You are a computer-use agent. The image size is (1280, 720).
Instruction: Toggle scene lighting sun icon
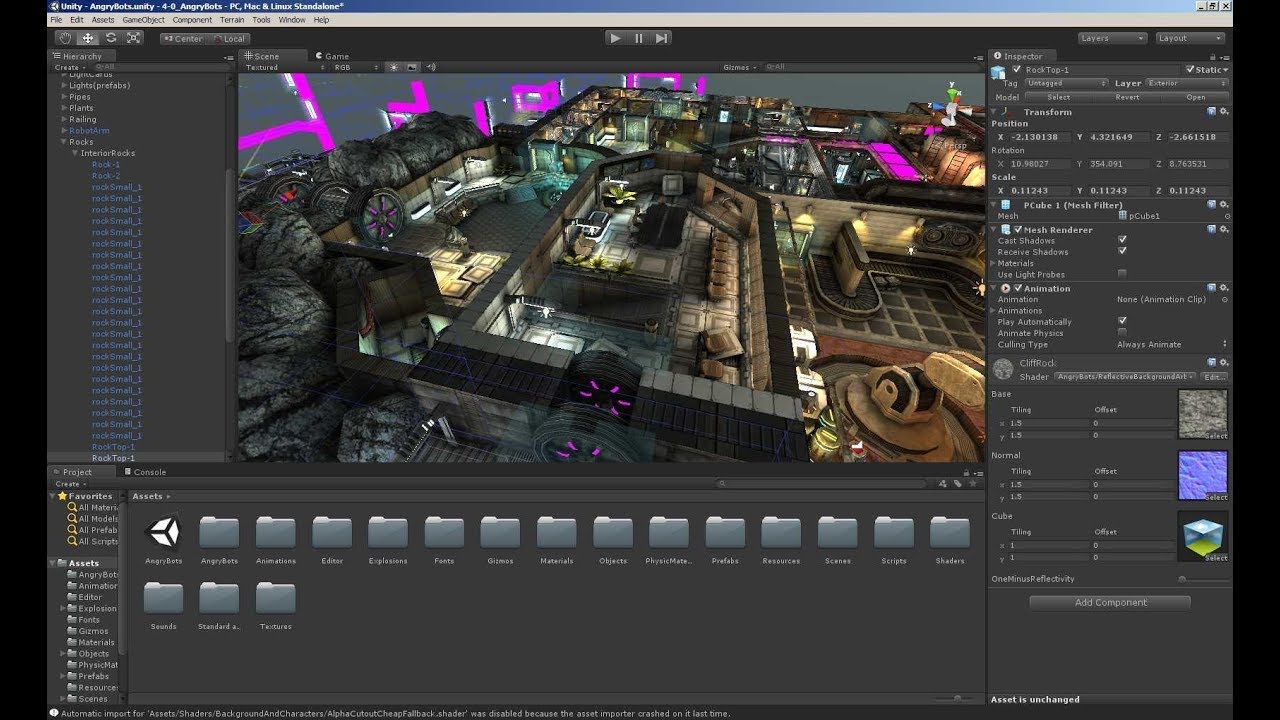(394, 67)
